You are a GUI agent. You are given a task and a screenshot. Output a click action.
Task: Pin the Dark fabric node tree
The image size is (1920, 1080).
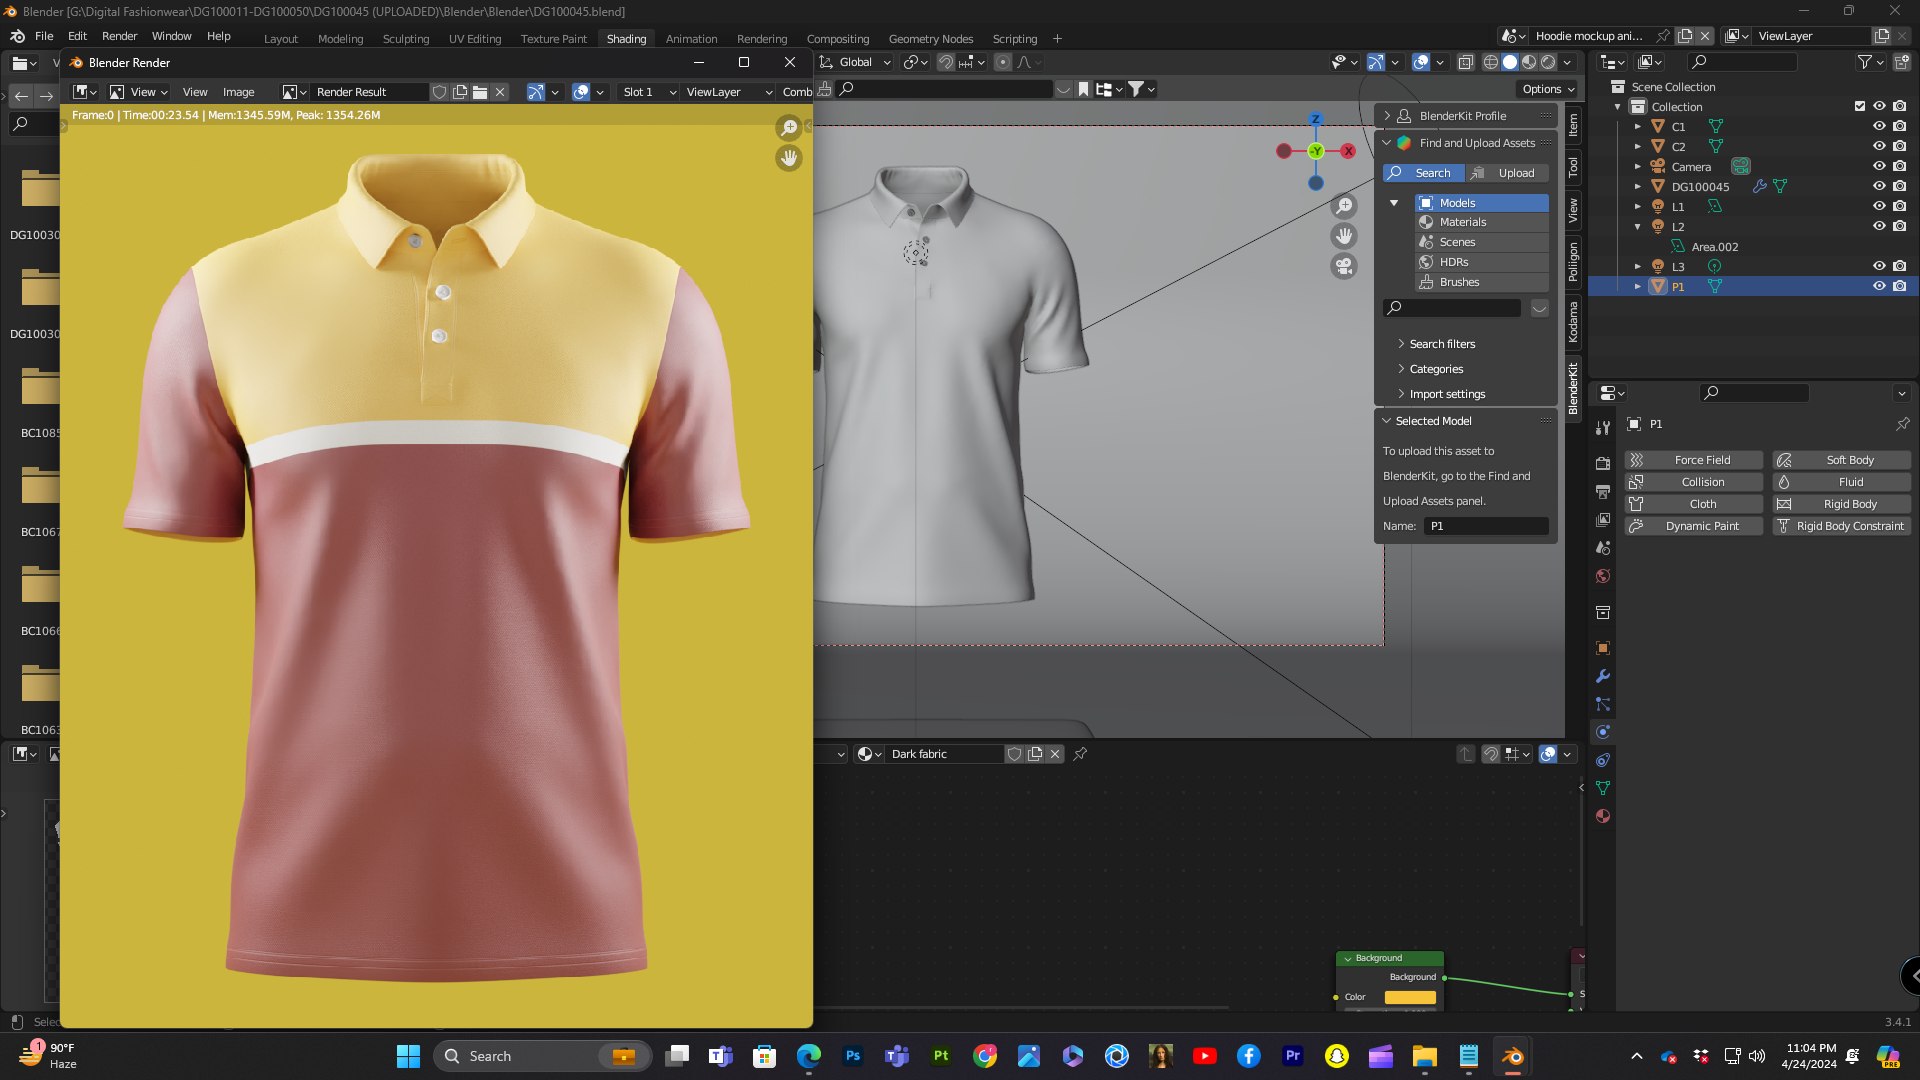1080,754
